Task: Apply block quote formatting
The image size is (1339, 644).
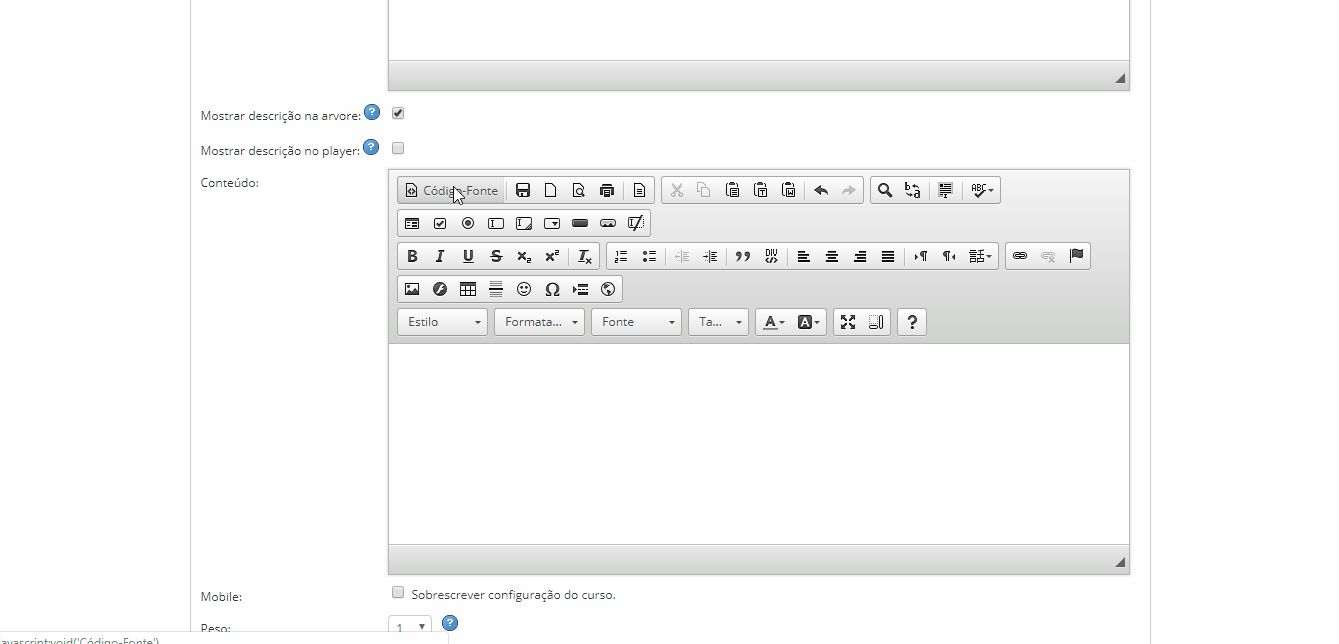Action: point(743,256)
